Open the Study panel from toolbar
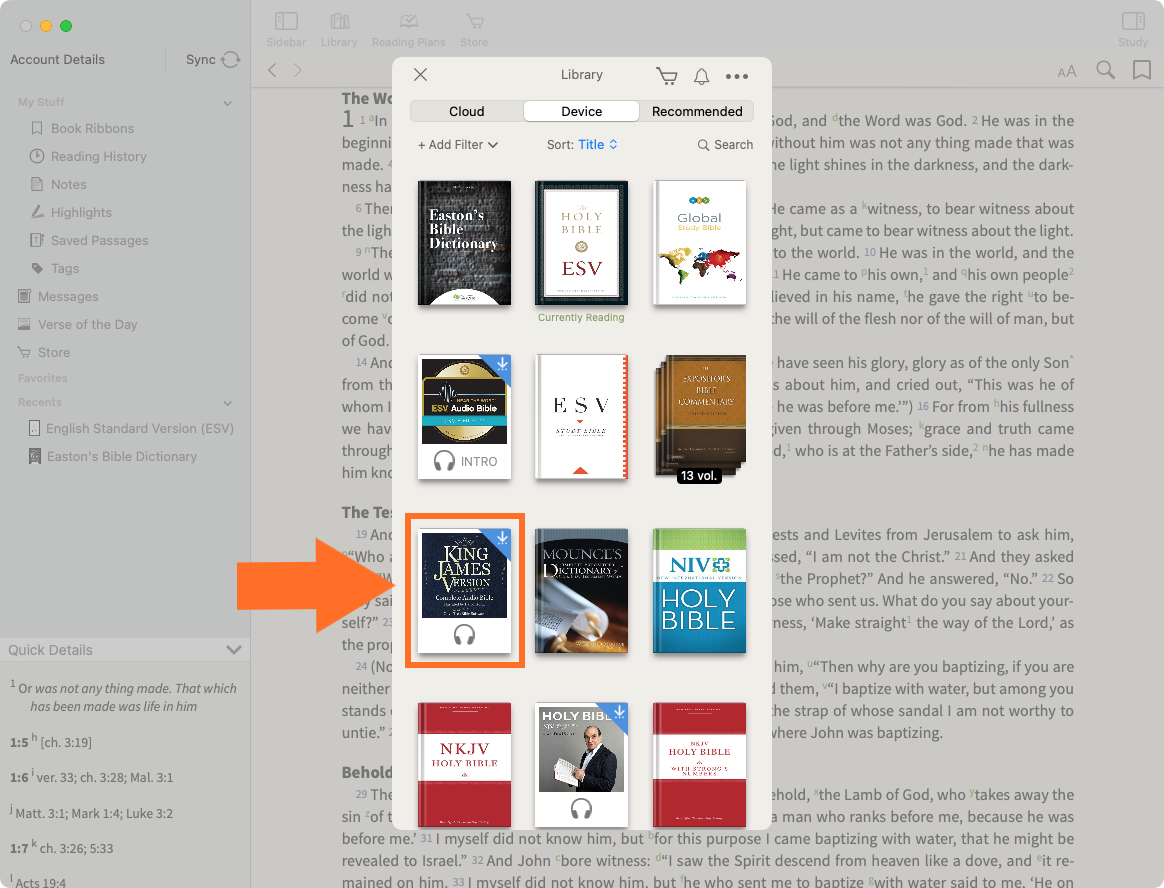1164x888 pixels. (1132, 28)
